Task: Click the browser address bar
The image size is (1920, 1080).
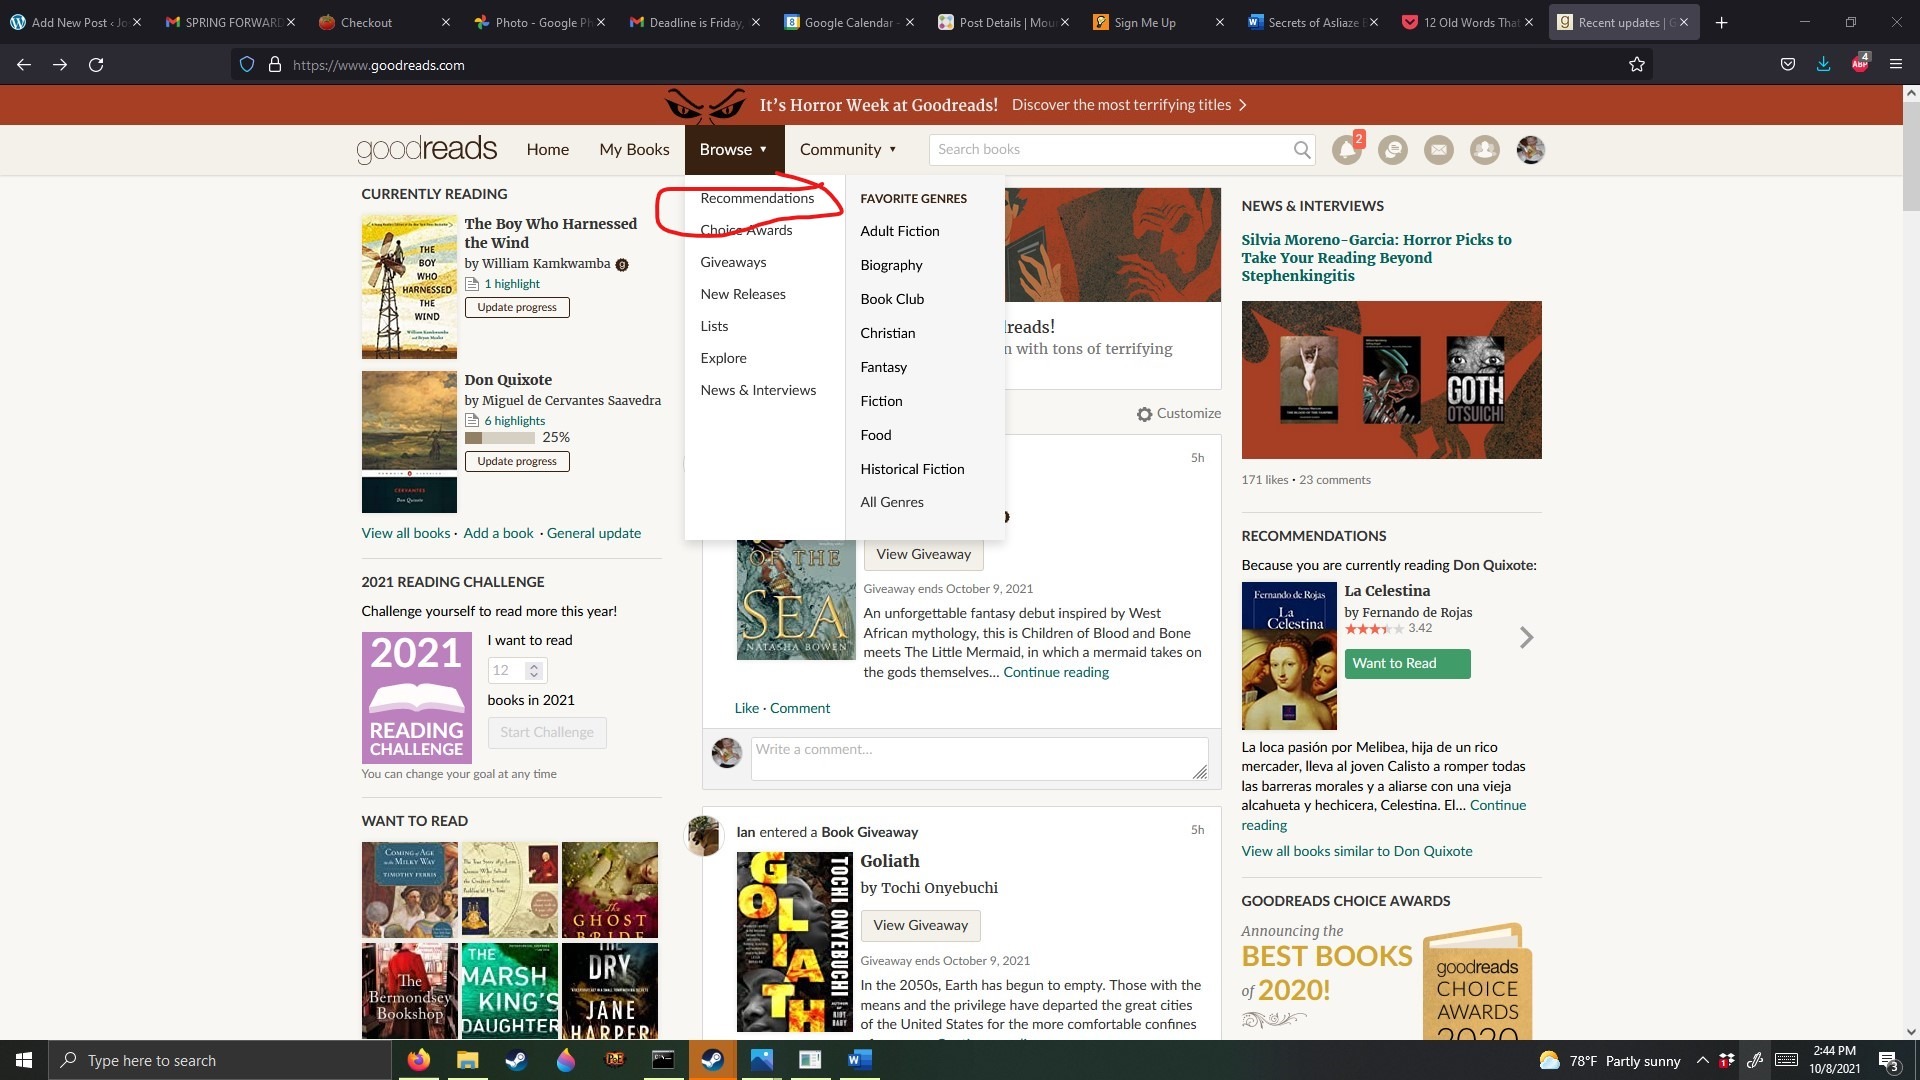Action: click(x=940, y=65)
